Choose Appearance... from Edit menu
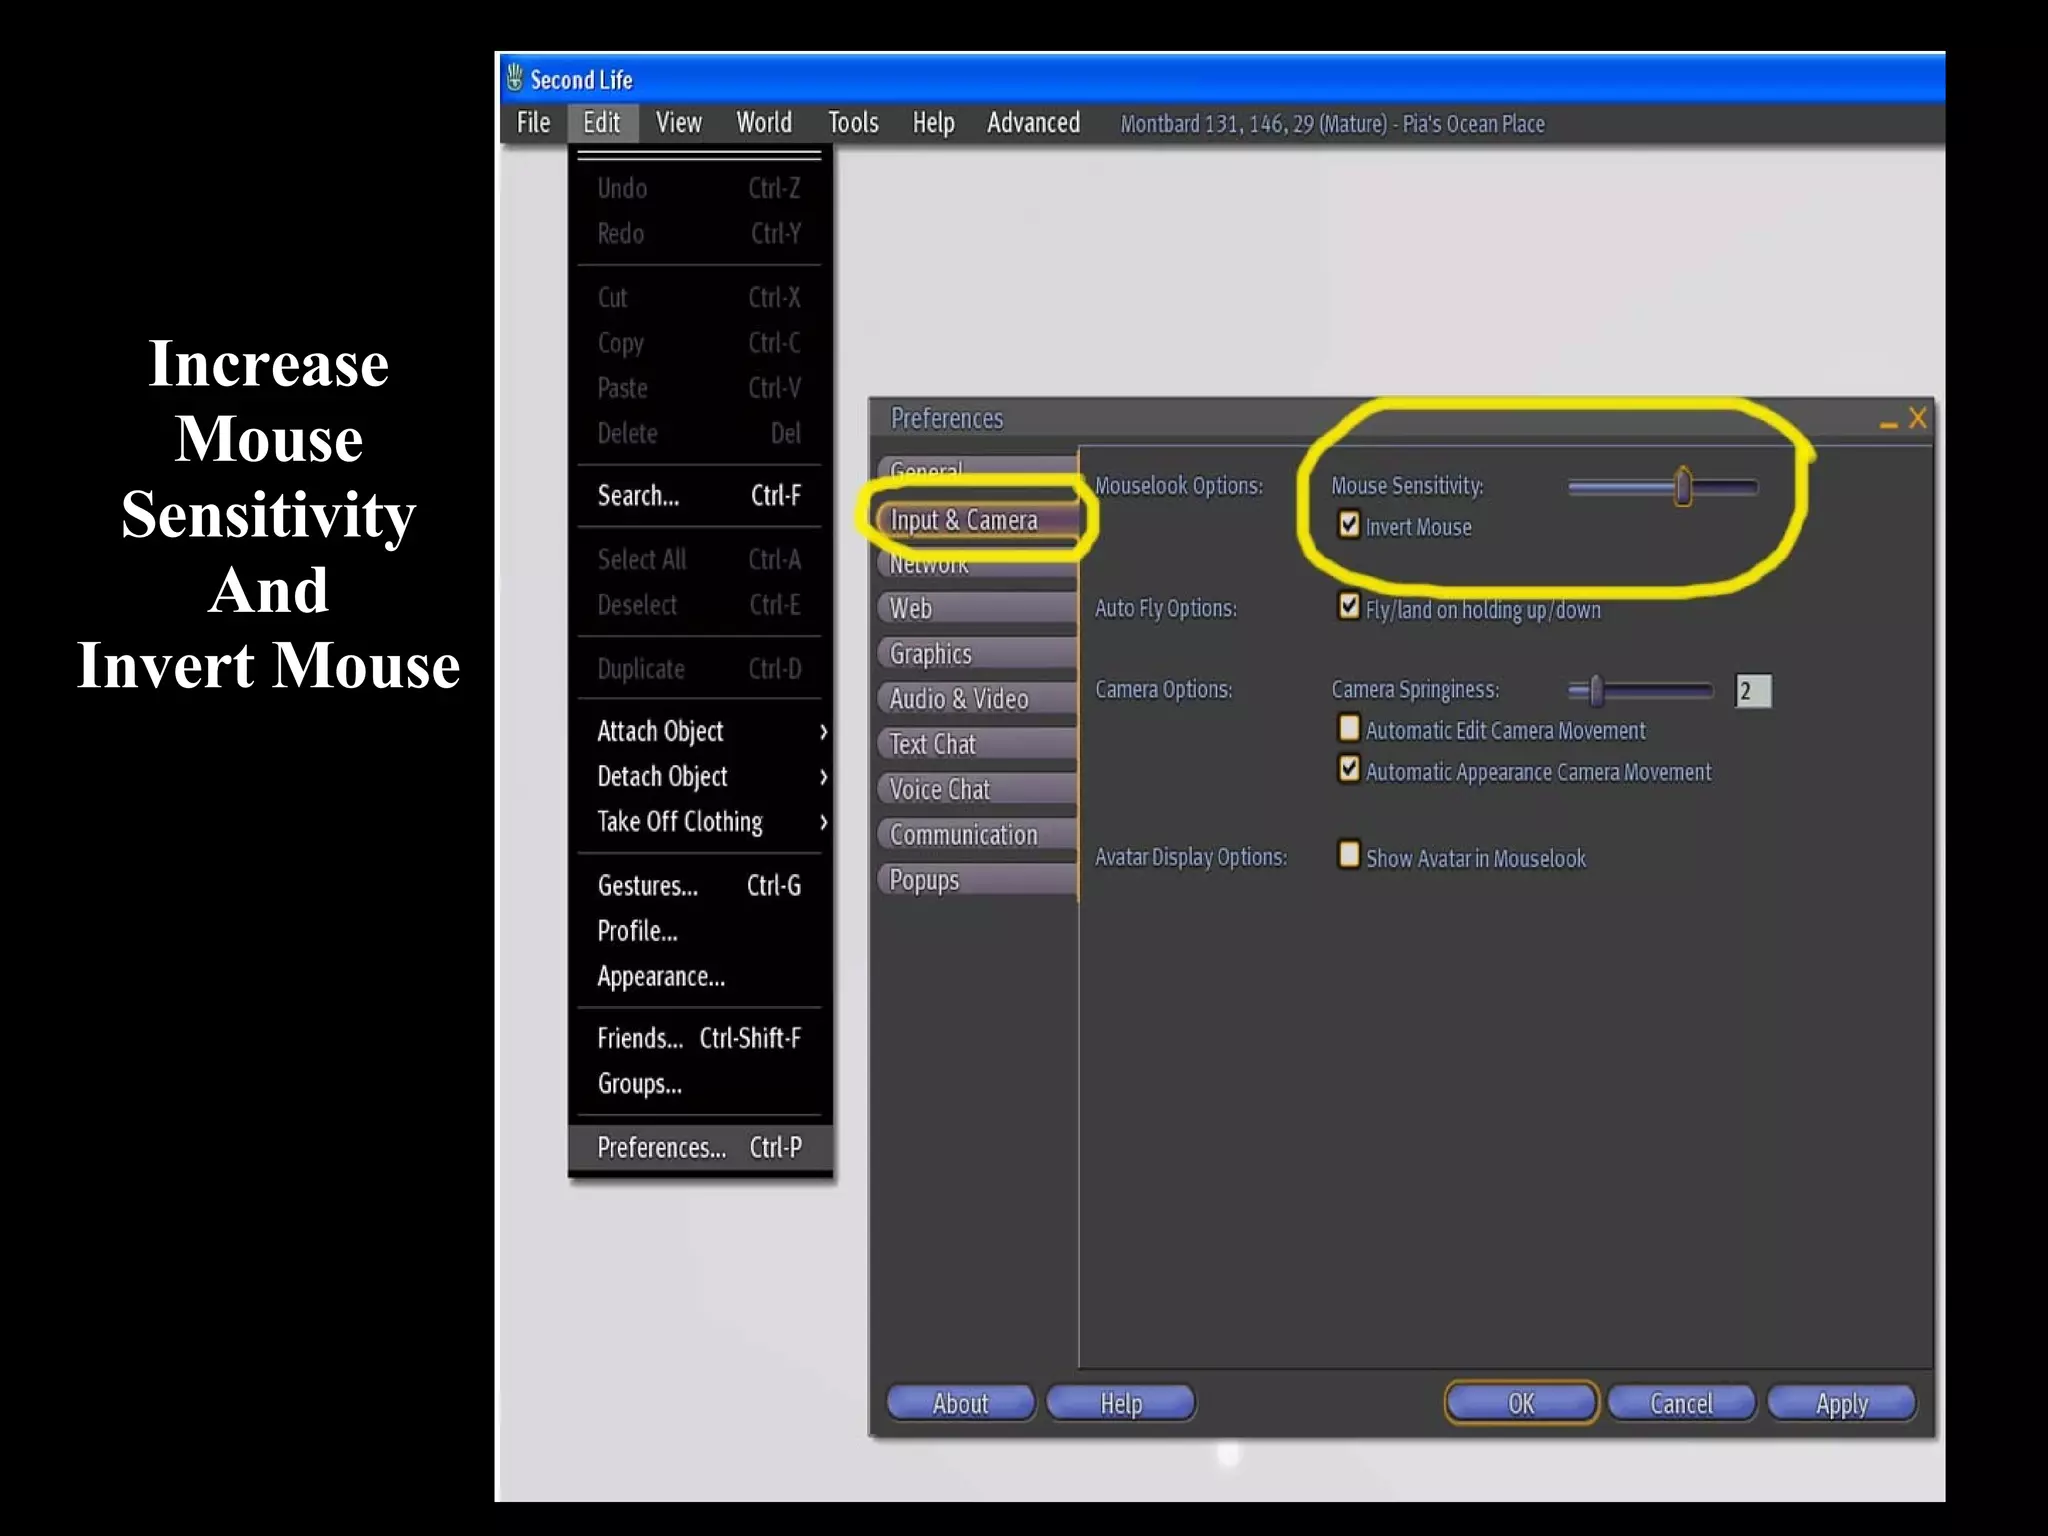 (x=699, y=976)
